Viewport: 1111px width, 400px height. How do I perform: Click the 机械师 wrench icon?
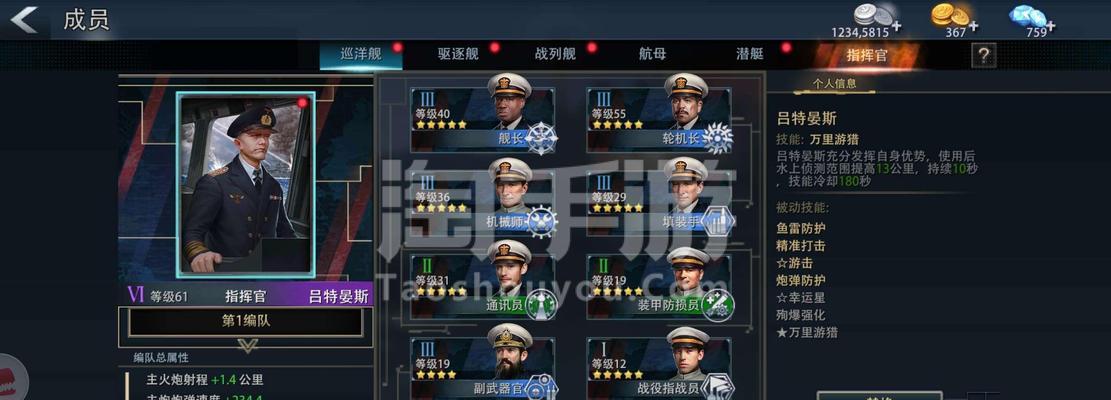[x=541, y=222]
